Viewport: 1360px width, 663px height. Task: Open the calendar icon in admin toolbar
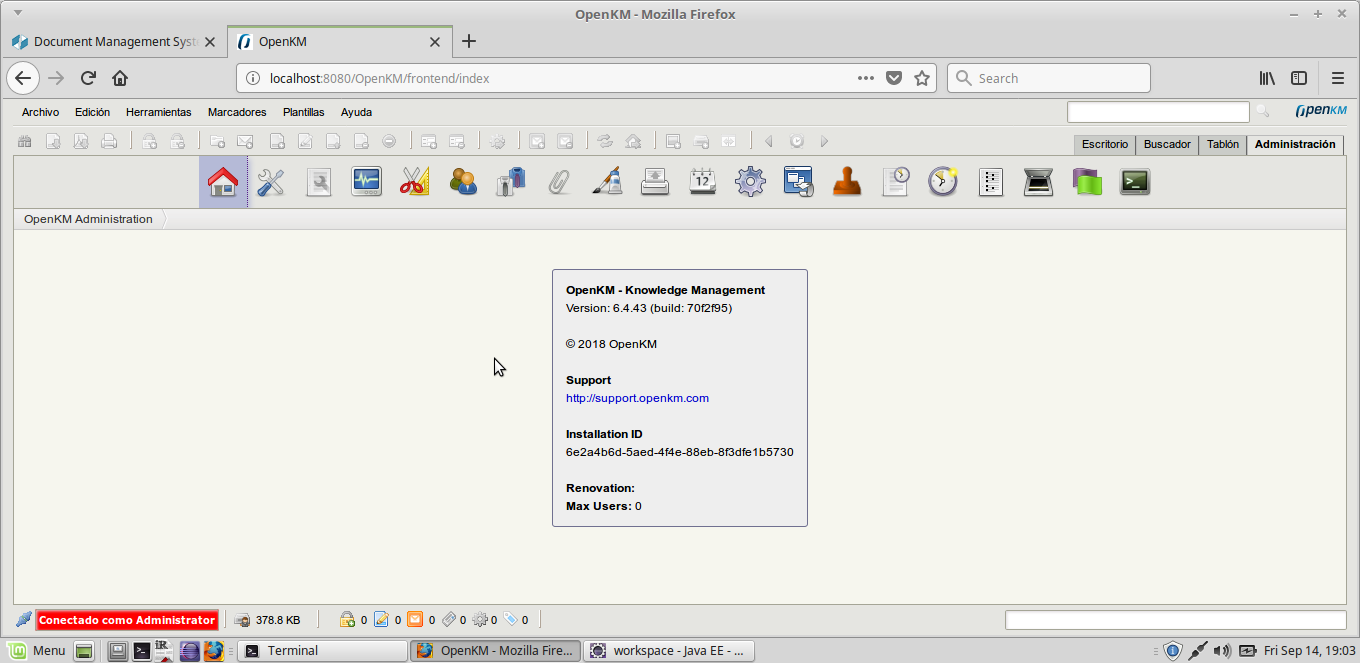click(x=703, y=181)
